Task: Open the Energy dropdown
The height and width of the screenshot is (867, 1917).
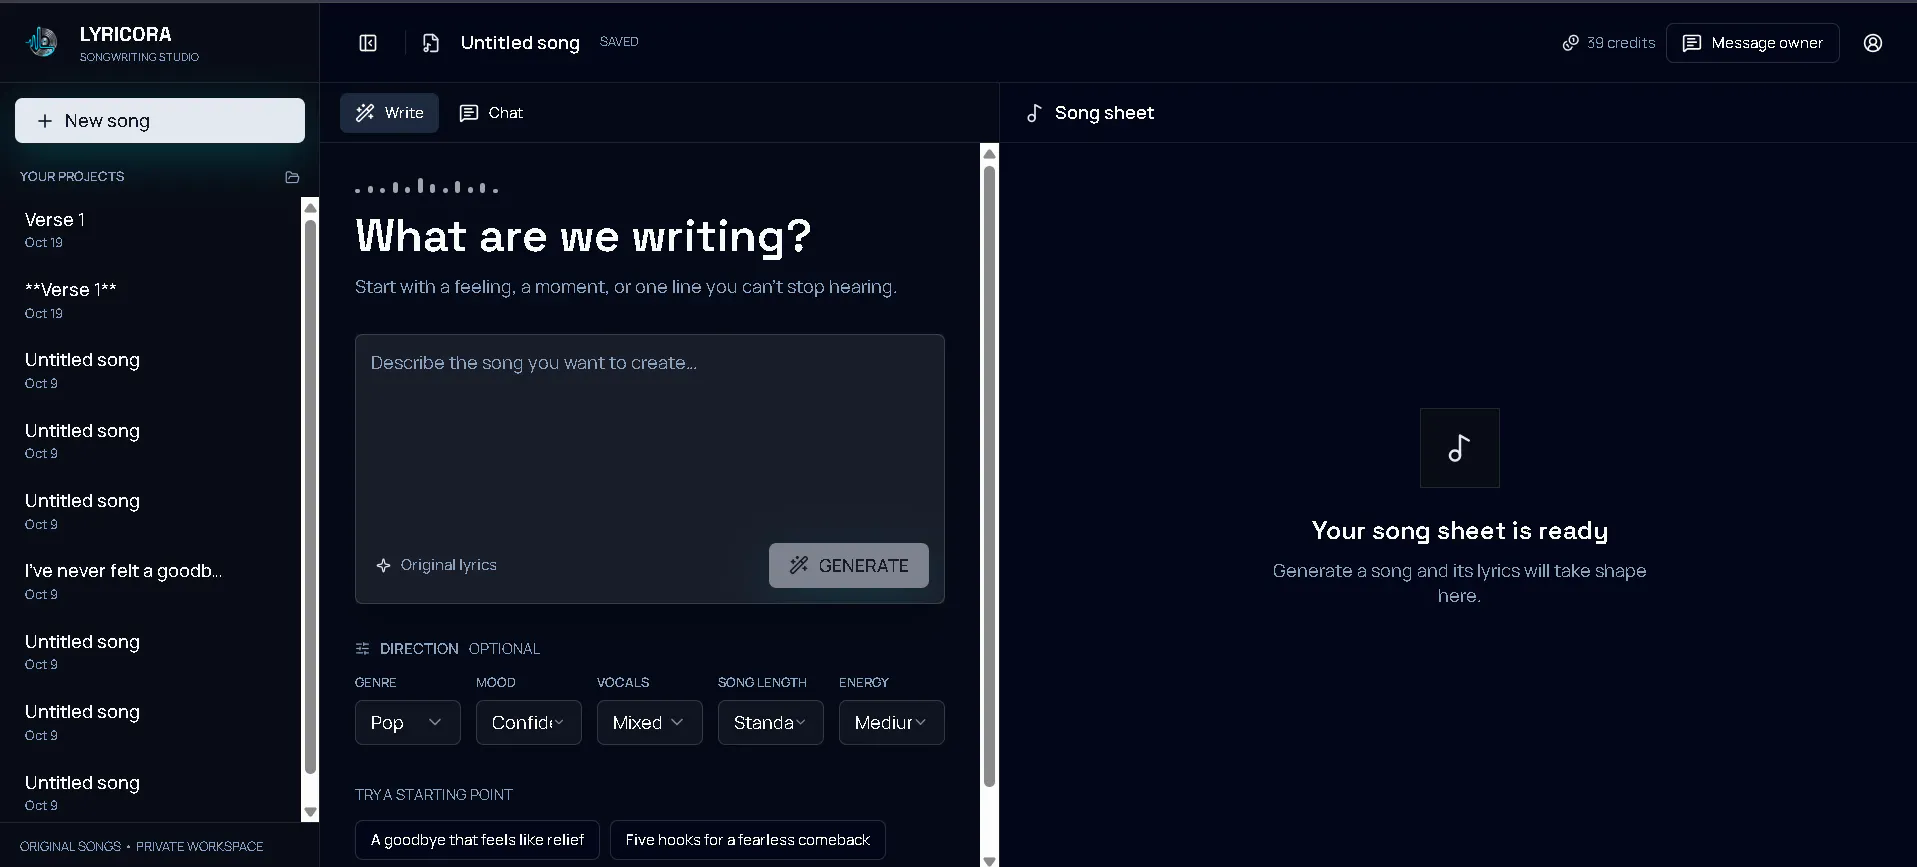Action: point(892,723)
